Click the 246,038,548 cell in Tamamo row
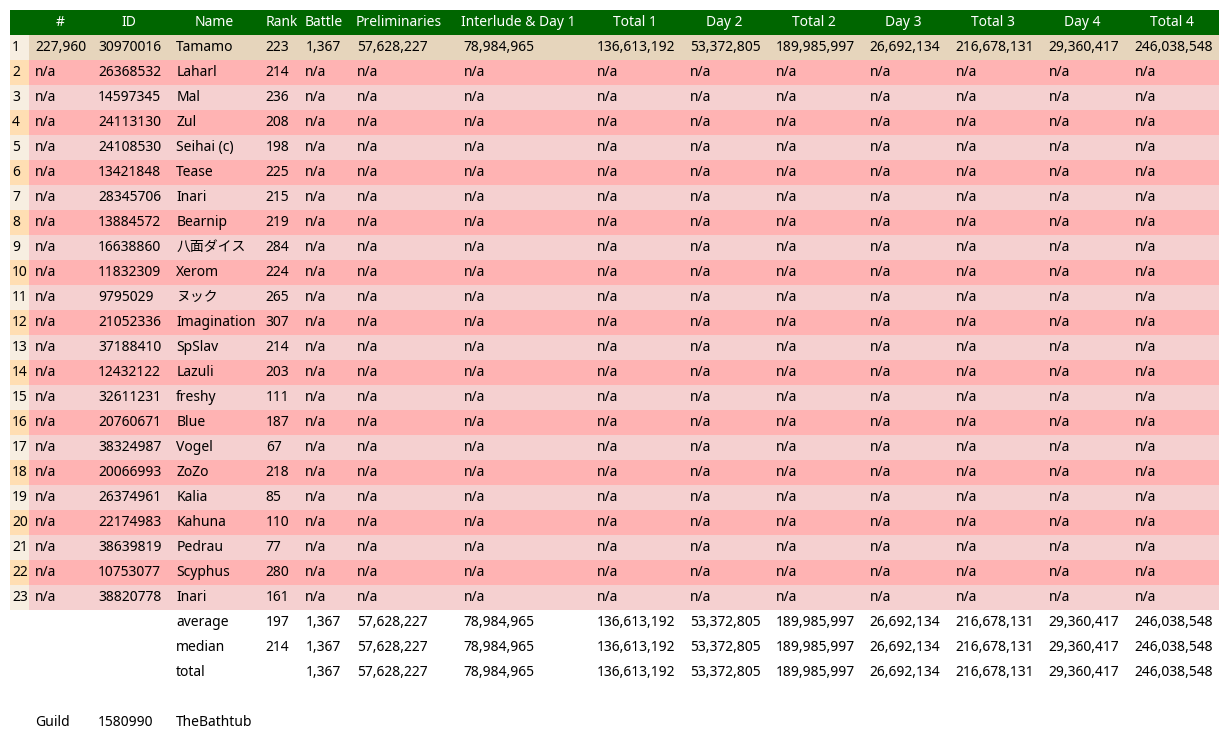 pos(1173,46)
